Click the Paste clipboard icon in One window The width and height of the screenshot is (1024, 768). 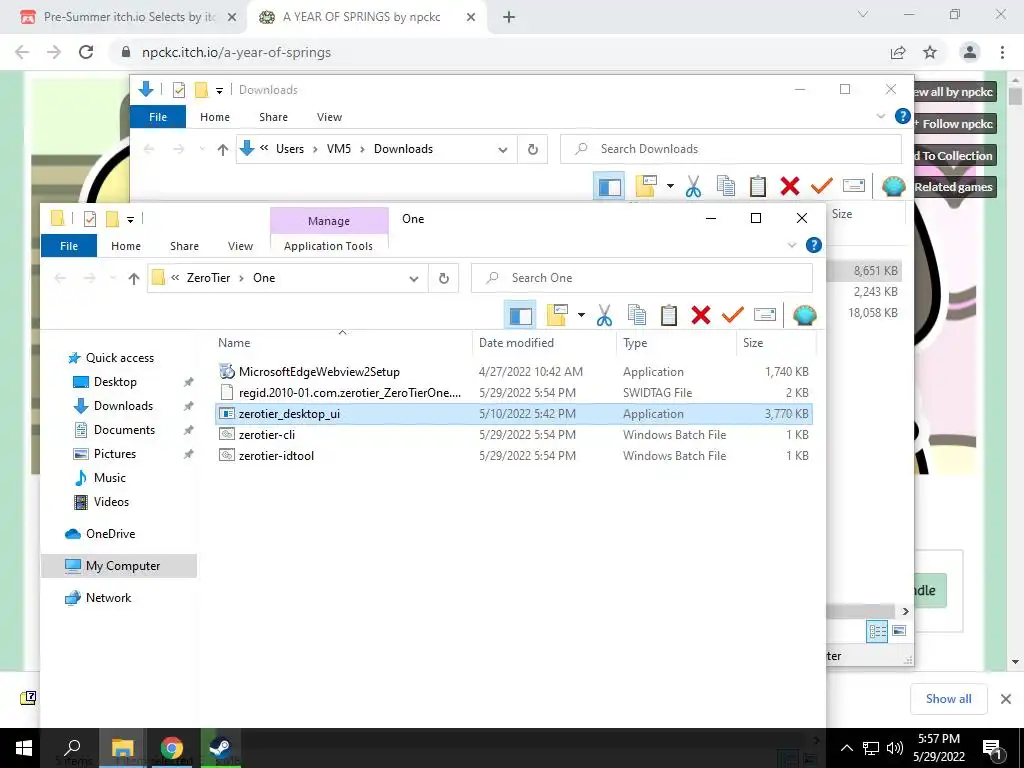click(668, 315)
